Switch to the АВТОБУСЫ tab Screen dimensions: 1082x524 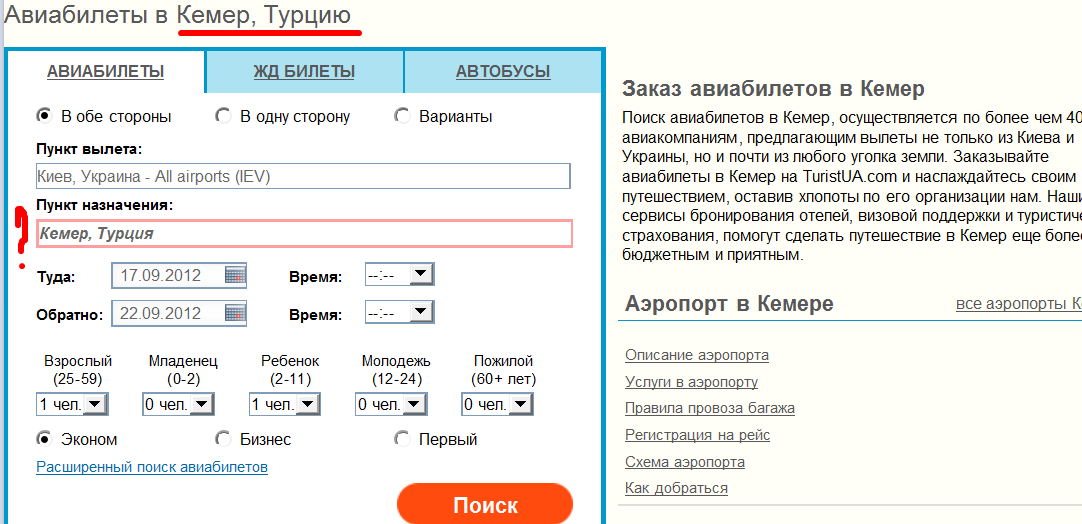(x=503, y=71)
